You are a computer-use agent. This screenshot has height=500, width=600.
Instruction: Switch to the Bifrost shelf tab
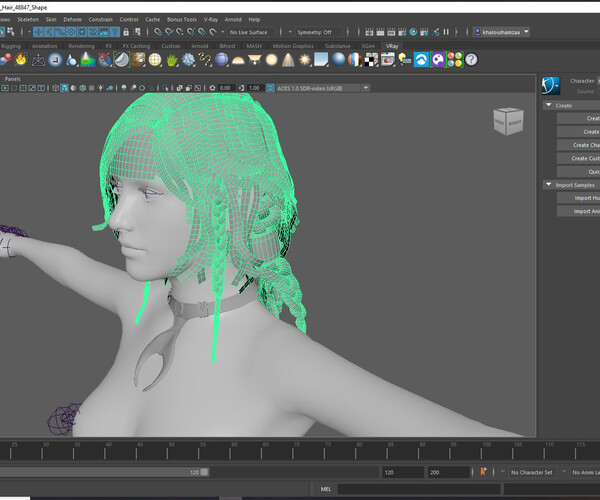227,46
